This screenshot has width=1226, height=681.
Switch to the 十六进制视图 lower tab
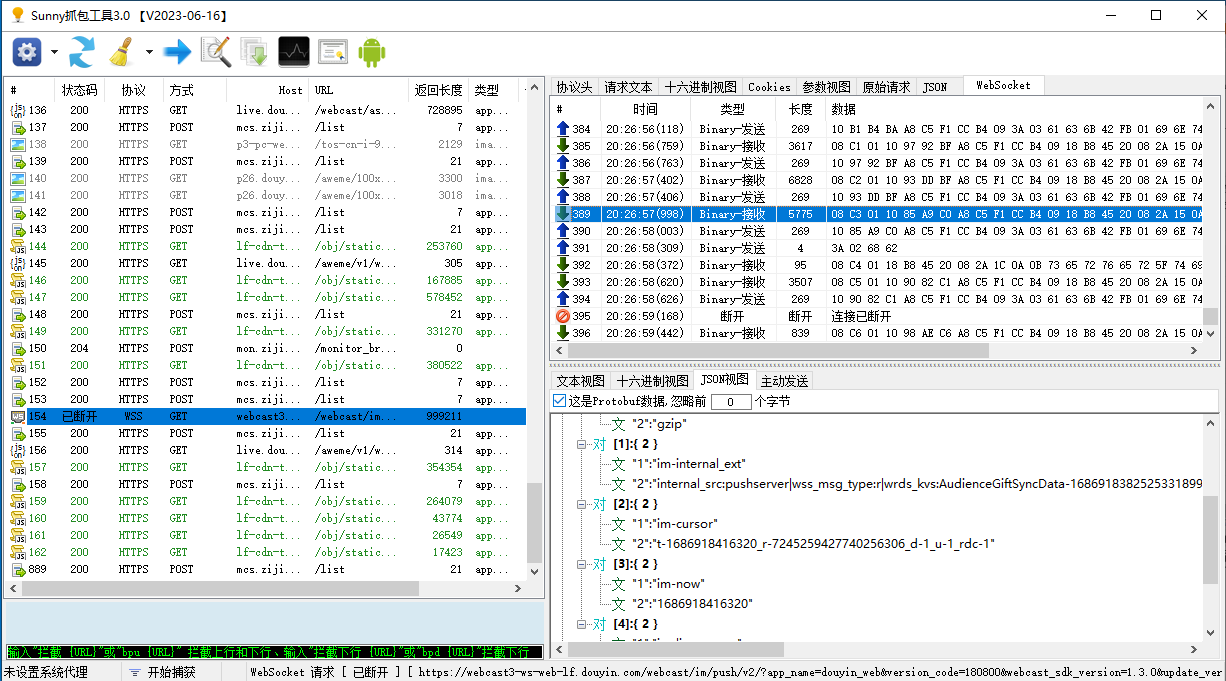653,381
